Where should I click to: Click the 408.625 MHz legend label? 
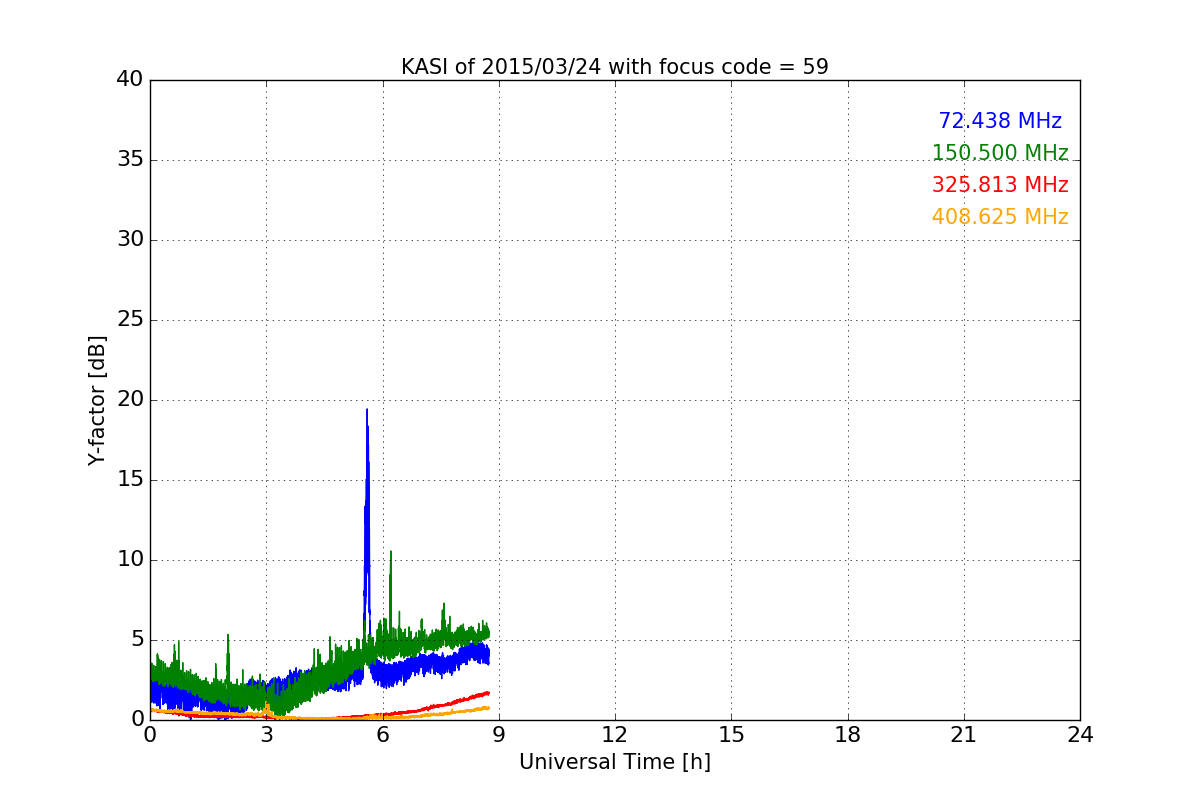click(1000, 217)
